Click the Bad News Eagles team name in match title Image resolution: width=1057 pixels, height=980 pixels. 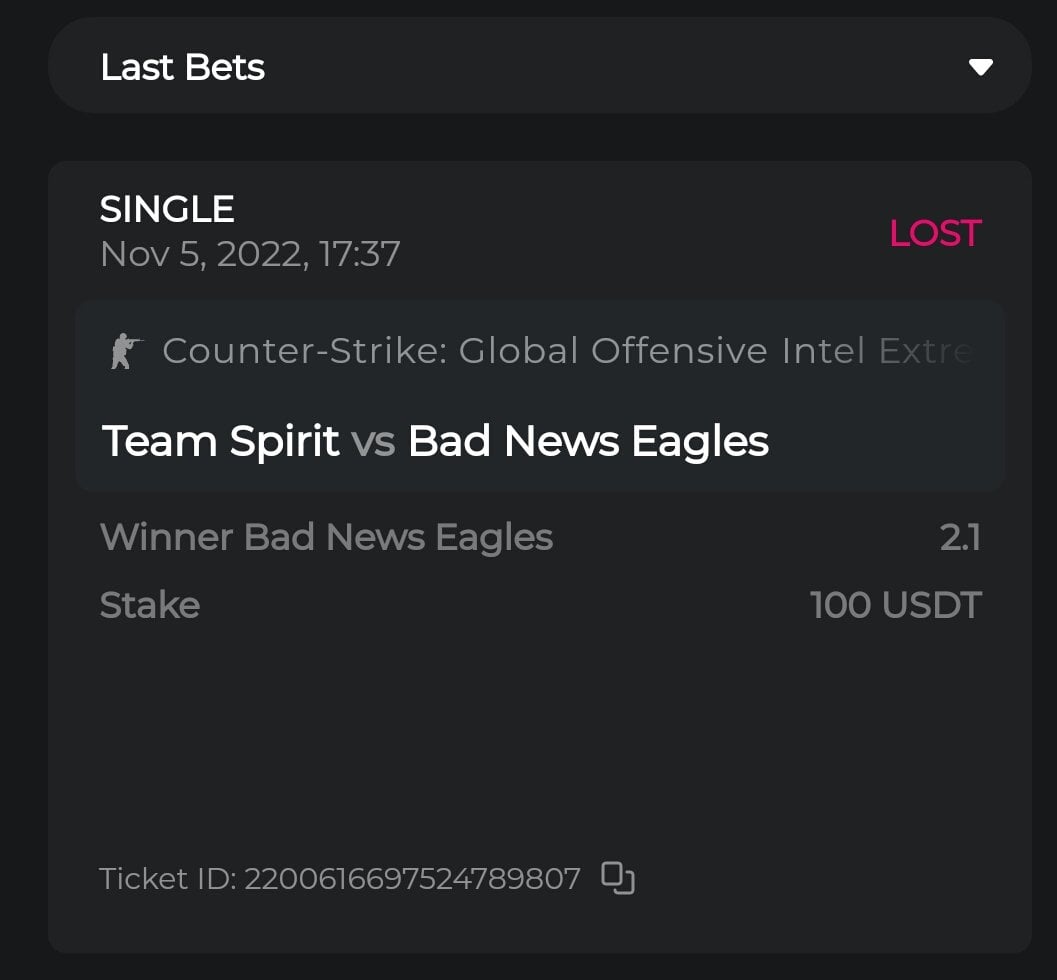pos(588,441)
